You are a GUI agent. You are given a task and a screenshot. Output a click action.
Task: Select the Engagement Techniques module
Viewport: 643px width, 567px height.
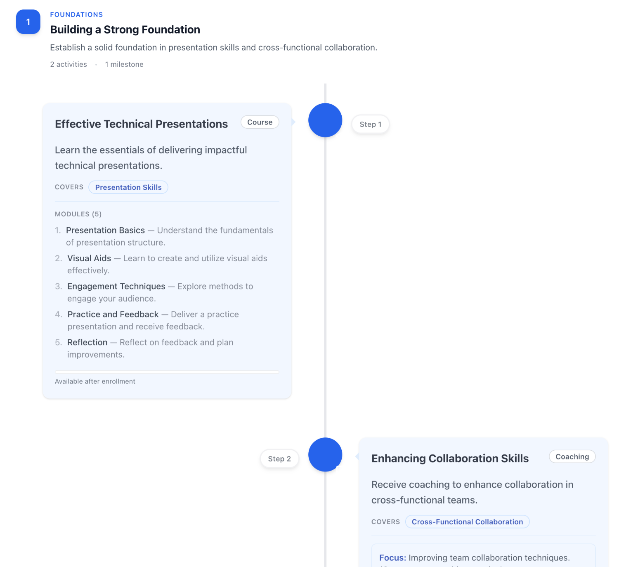[x=116, y=286]
